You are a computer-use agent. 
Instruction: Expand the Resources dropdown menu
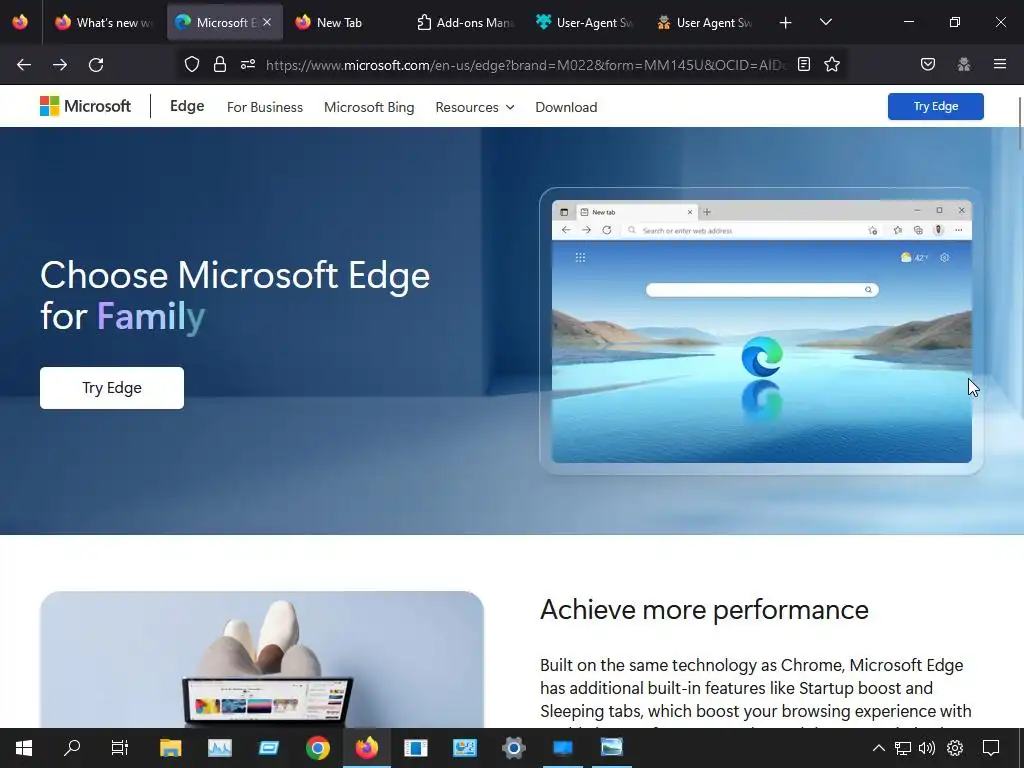pyautogui.click(x=475, y=107)
